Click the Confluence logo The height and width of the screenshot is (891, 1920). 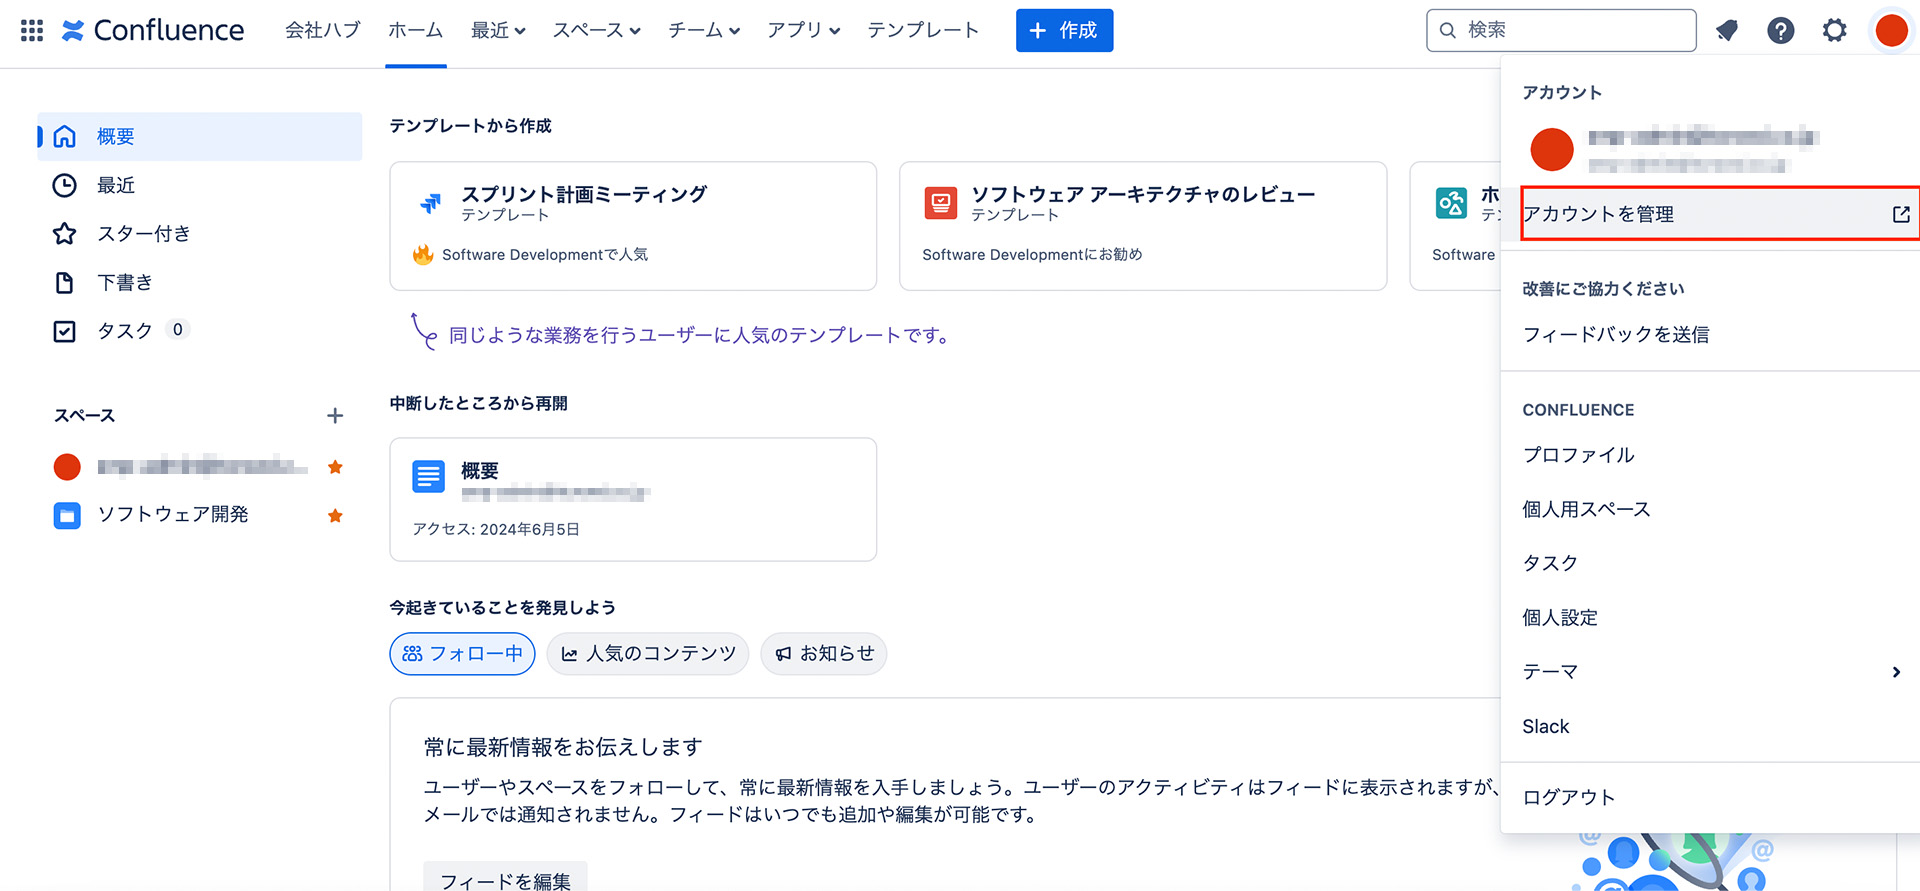pos(153,30)
